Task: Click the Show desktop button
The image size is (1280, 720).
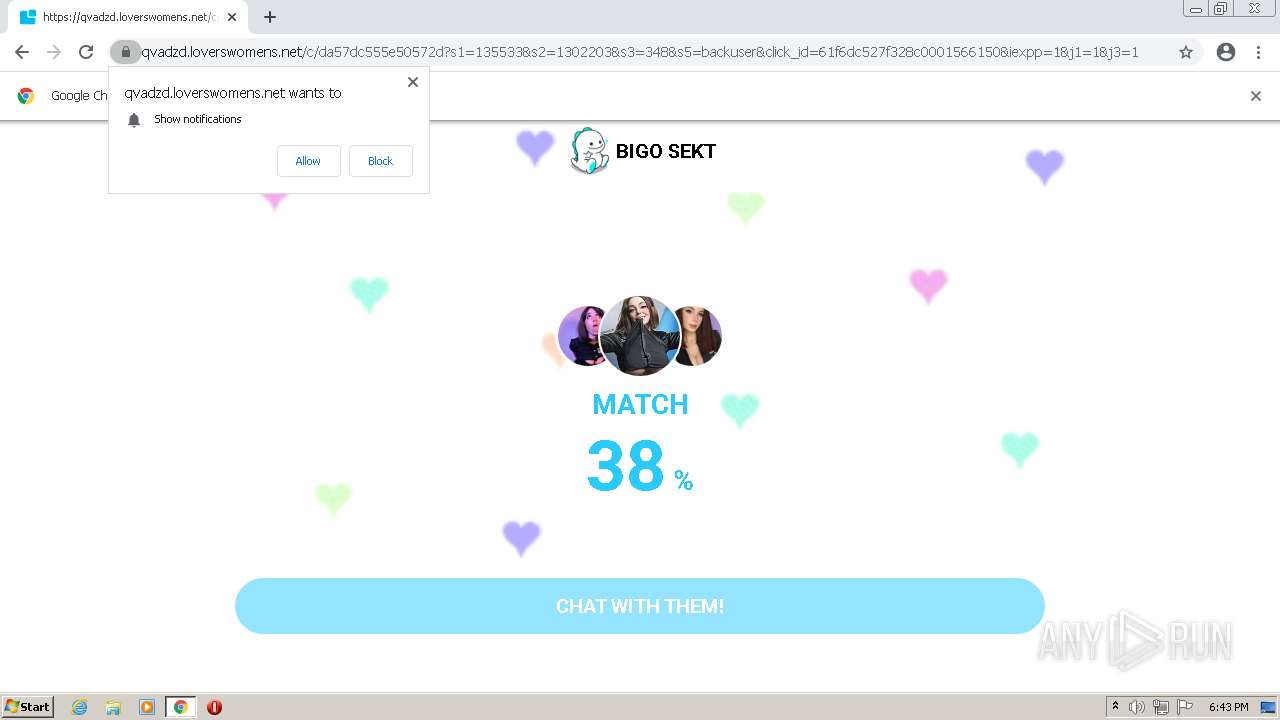Action: click(1267, 707)
